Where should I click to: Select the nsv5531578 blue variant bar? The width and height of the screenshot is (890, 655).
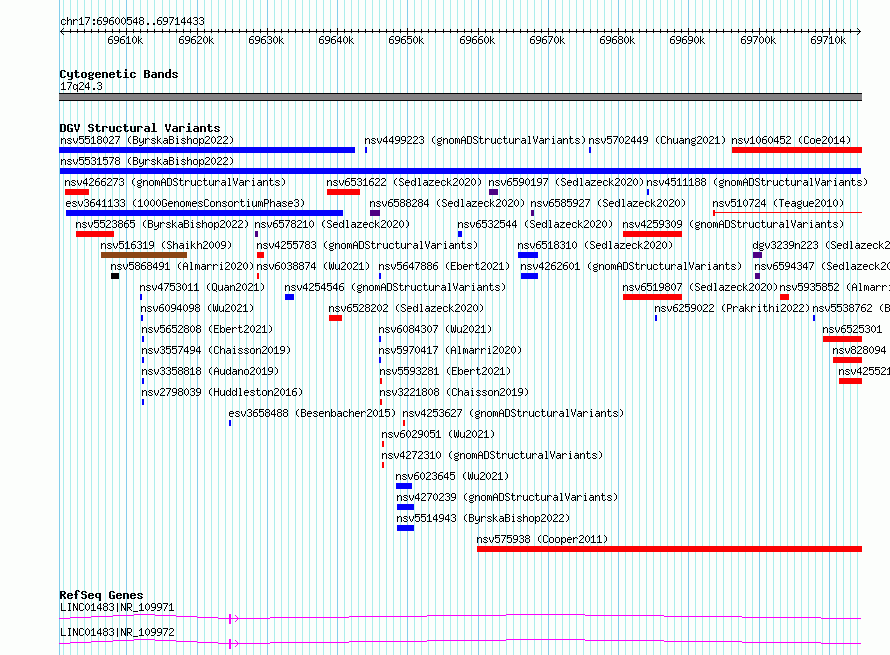tap(460, 171)
